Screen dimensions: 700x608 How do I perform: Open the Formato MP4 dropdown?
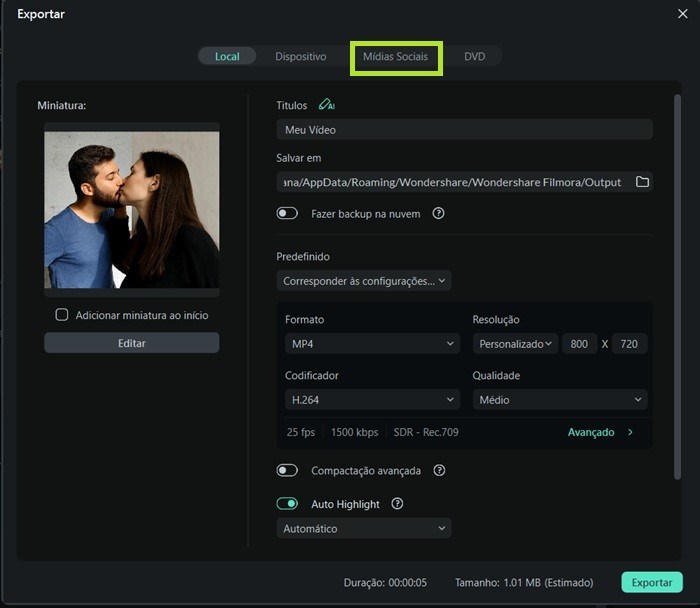click(372, 344)
